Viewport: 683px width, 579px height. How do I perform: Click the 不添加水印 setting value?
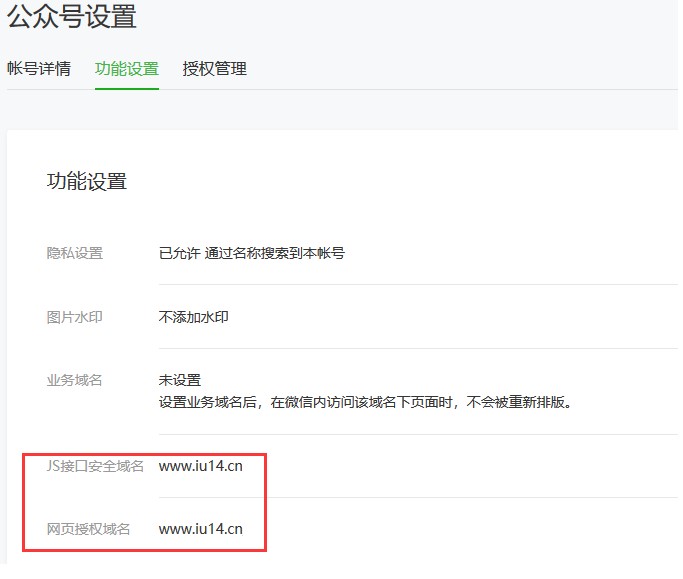click(194, 317)
